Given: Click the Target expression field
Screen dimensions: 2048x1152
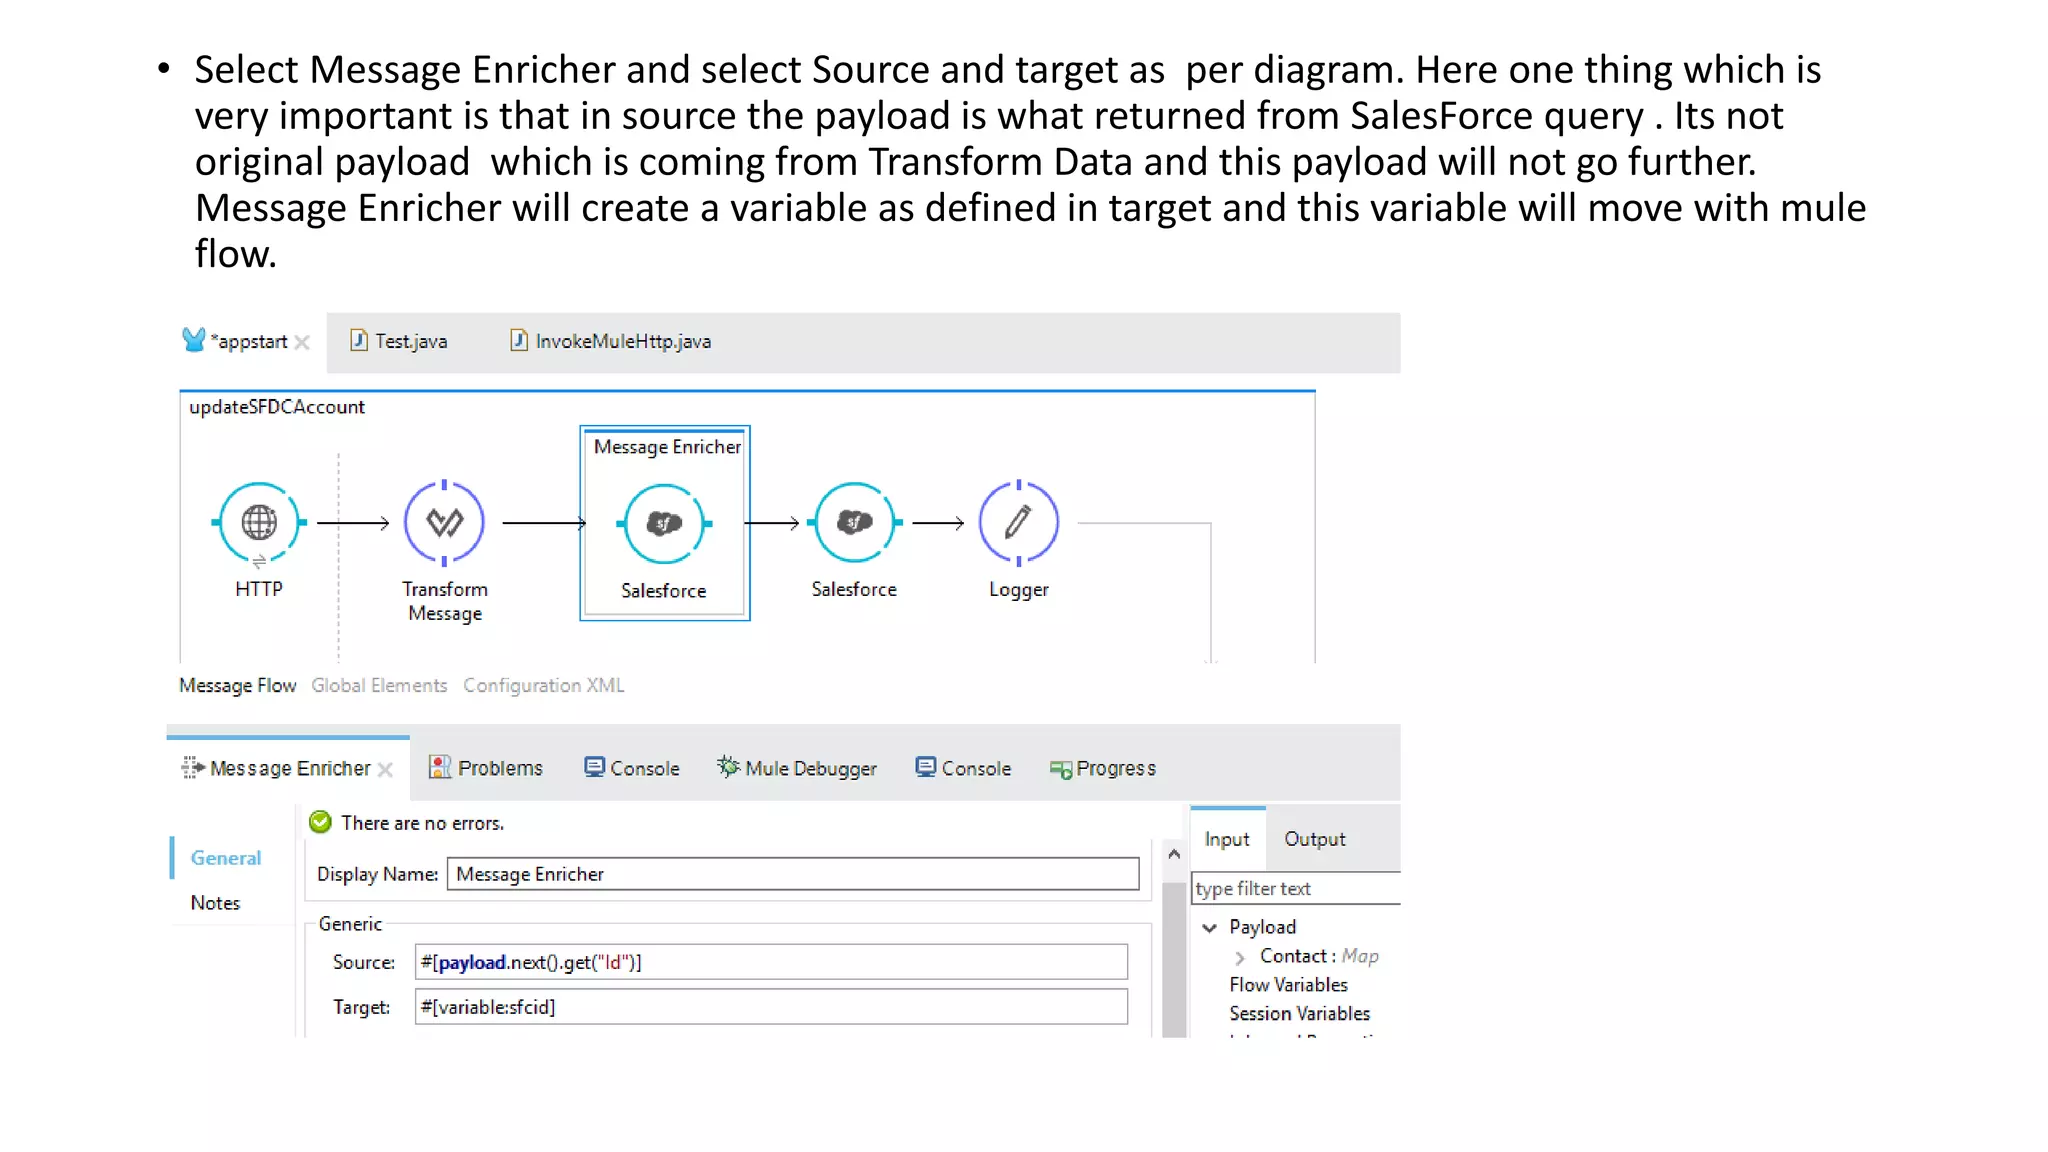Looking at the screenshot, I should pyautogui.click(x=771, y=1007).
